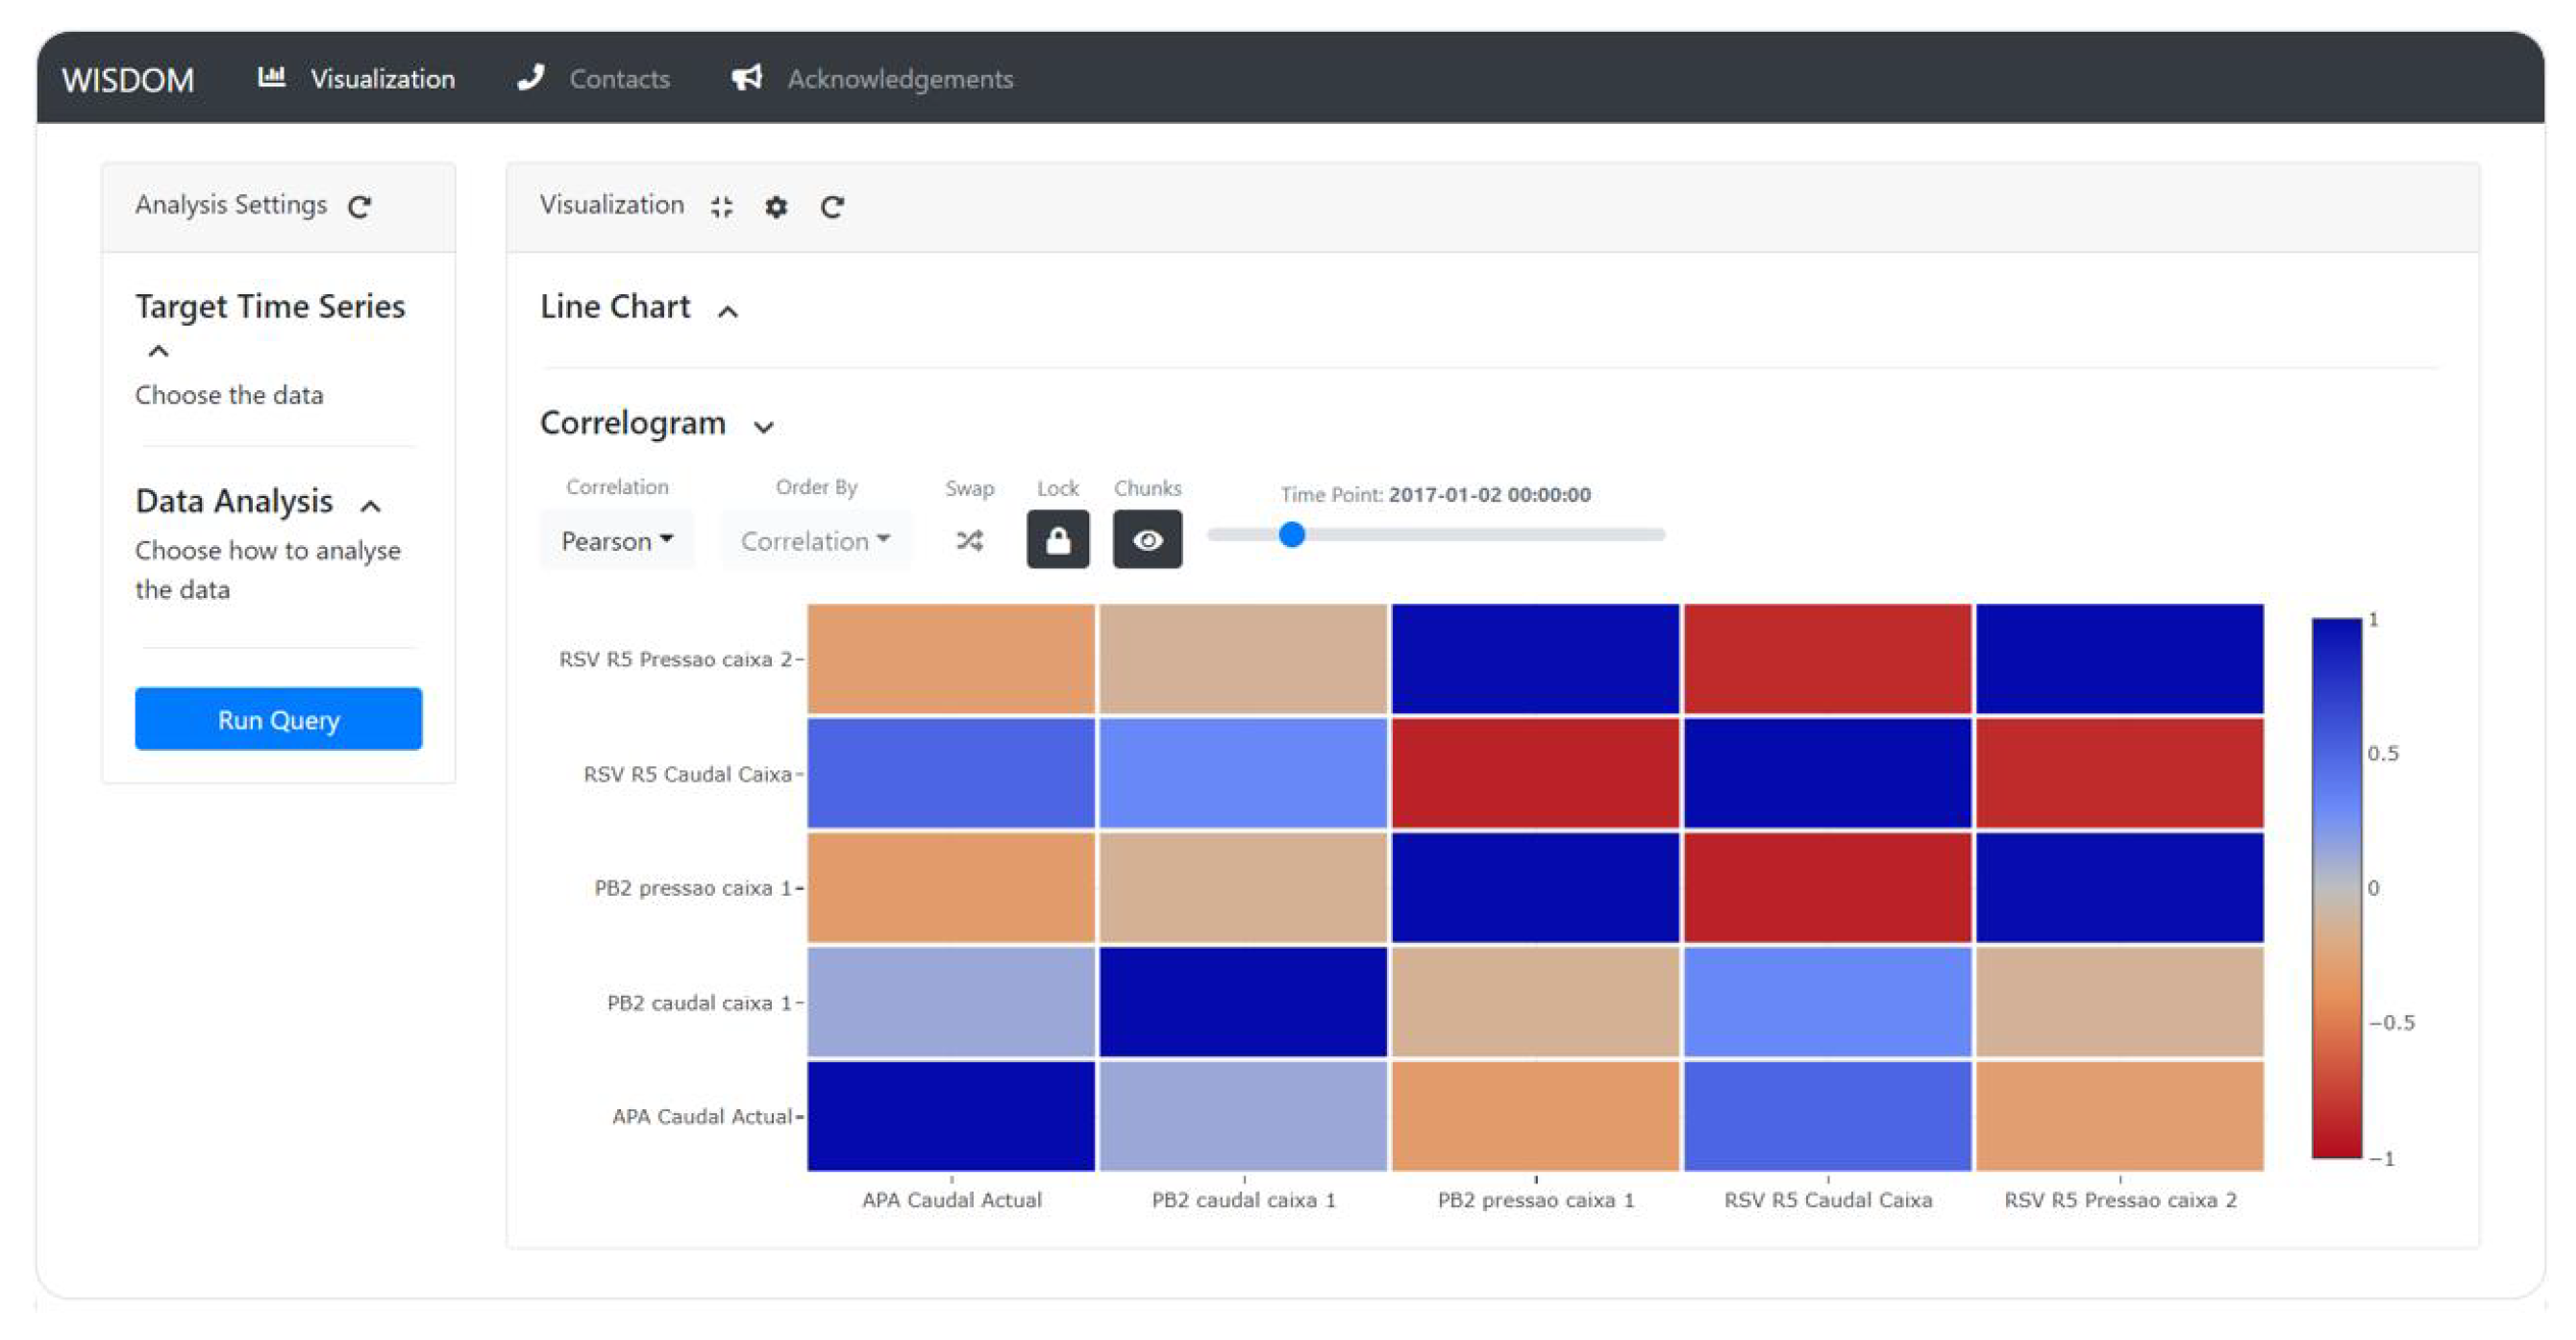Open the Order By Correlation dropdown
The height and width of the screenshot is (1340, 2576).
point(815,540)
